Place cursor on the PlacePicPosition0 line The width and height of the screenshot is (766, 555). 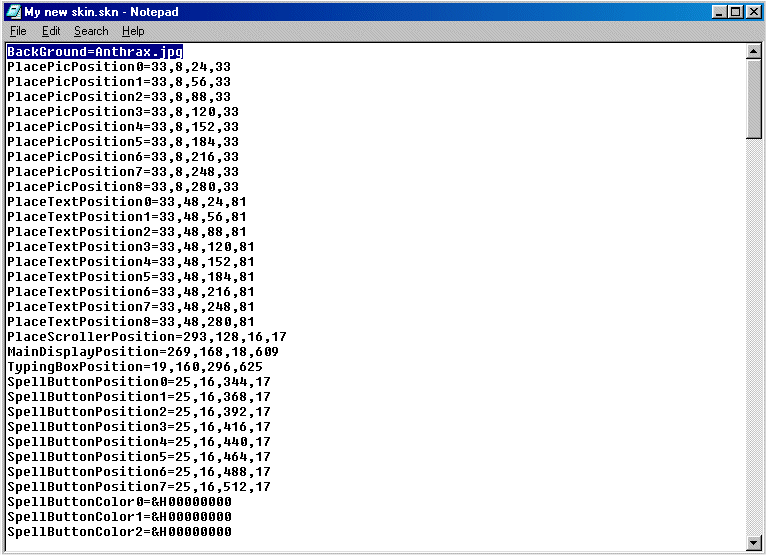pyautogui.click(x=118, y=67)
